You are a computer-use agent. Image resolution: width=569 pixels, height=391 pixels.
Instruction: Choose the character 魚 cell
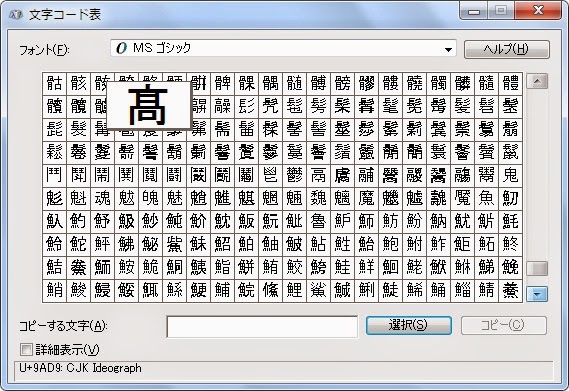tap(487, 198)
